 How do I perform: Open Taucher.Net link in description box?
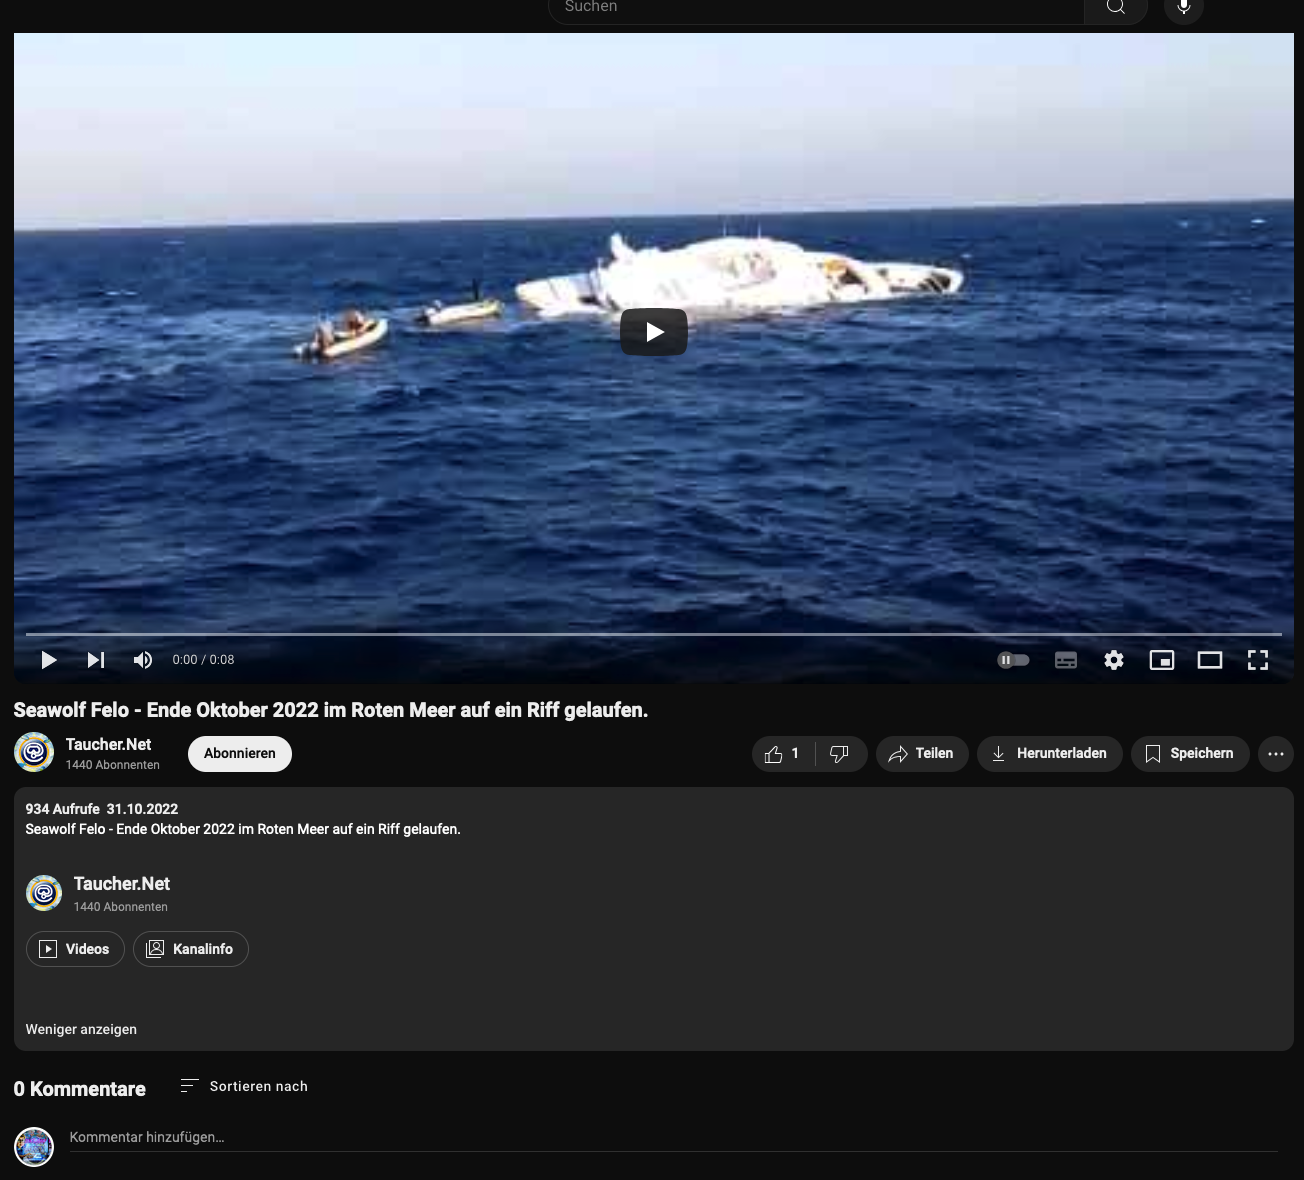pyautogui.click(x=122, y=884)
